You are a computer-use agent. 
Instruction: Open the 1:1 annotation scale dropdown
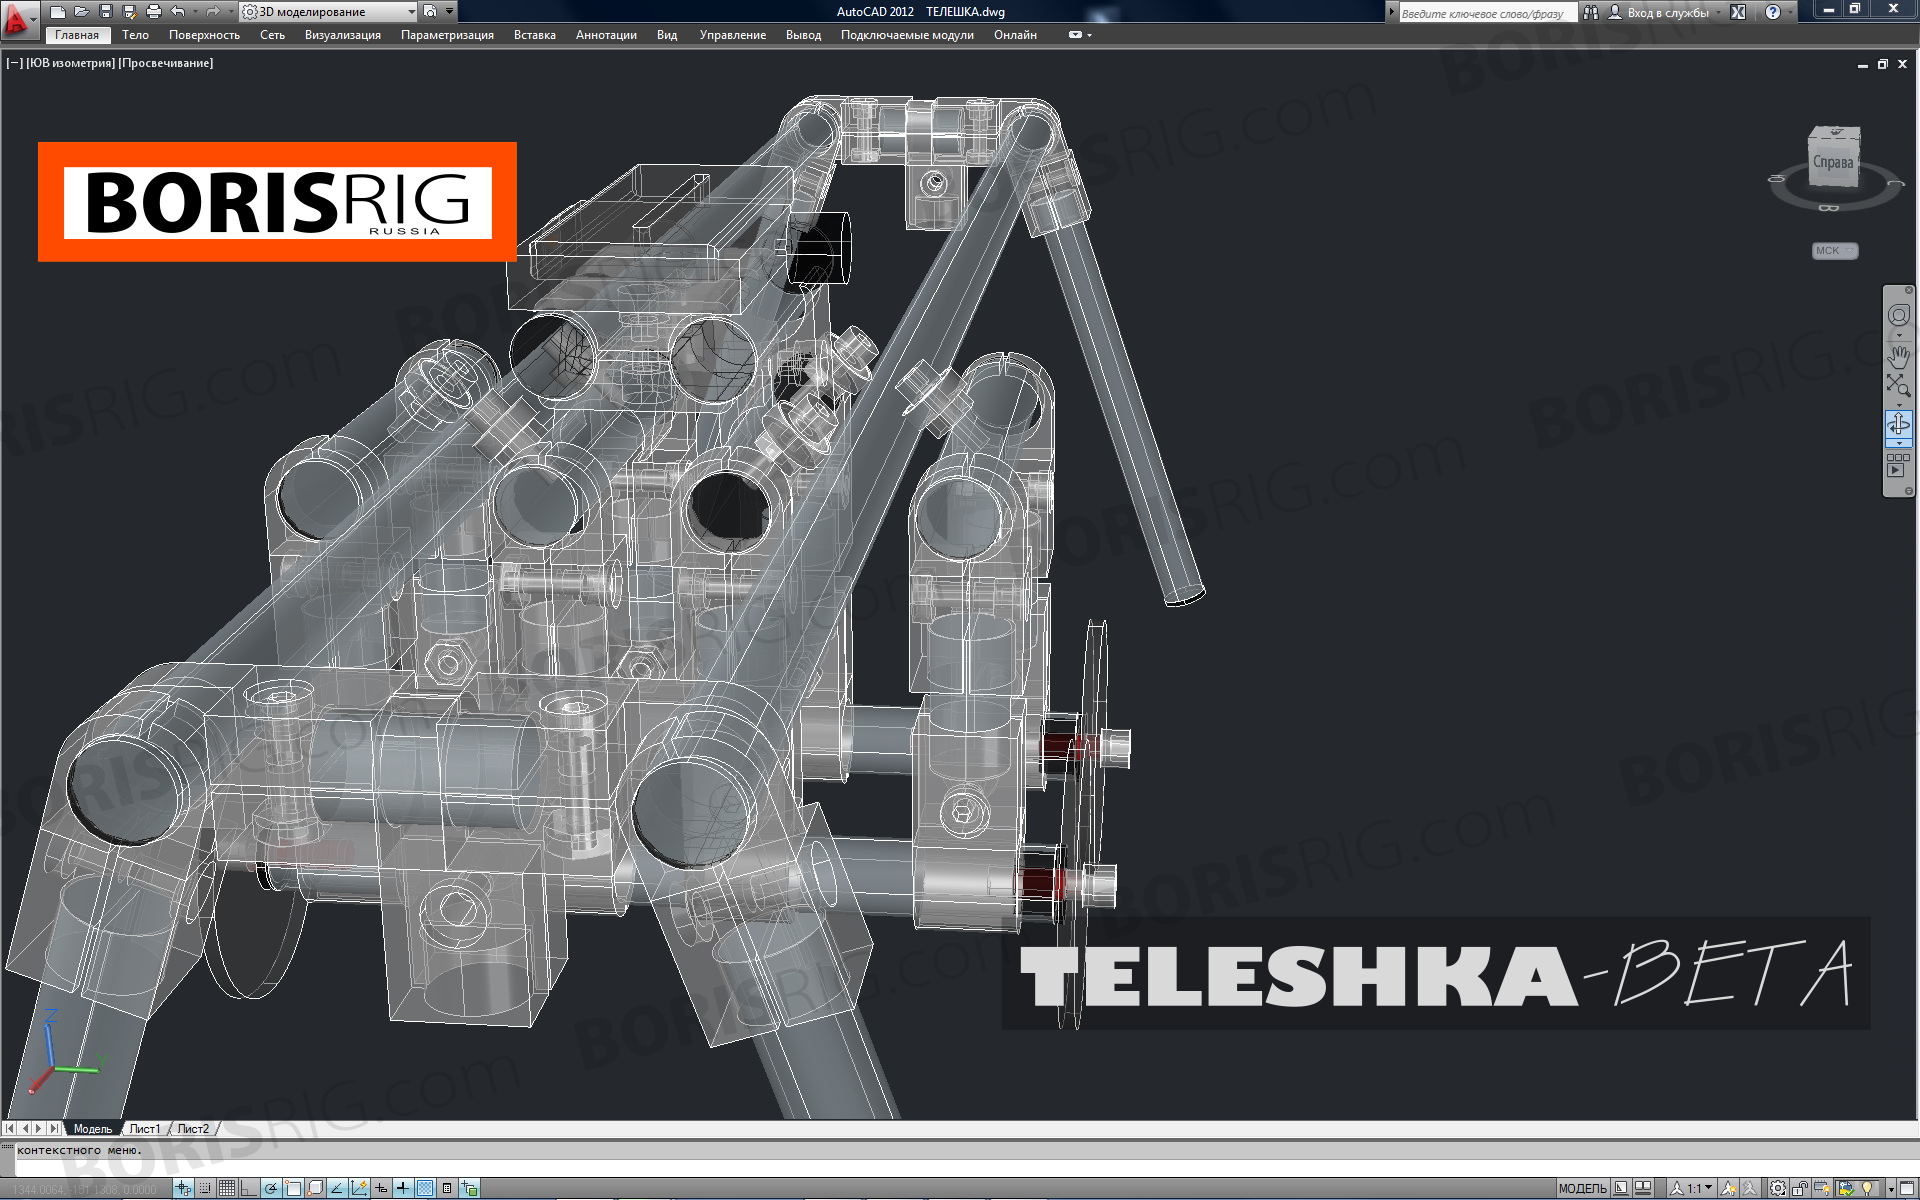point(1693,1188)
